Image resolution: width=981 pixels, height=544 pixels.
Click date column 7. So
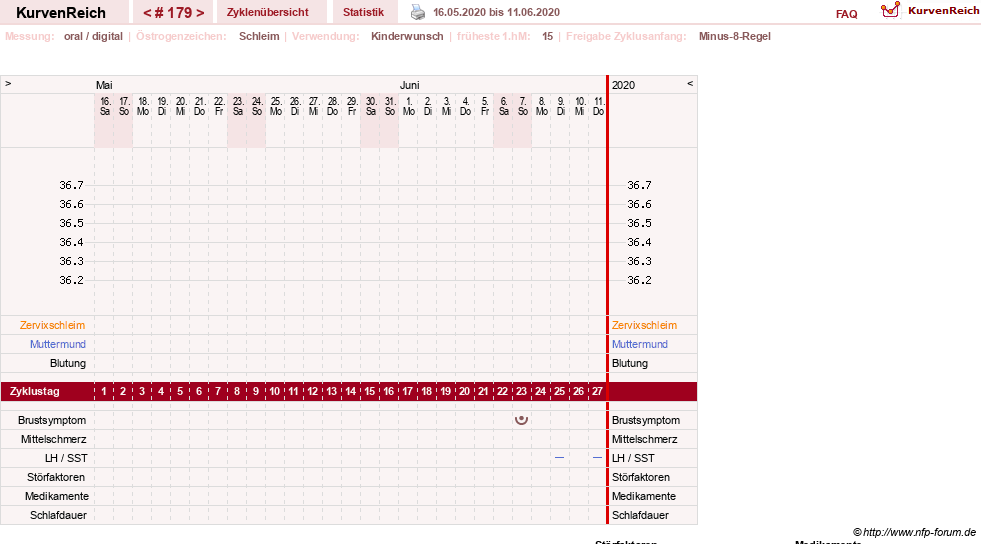pos(522,106)
